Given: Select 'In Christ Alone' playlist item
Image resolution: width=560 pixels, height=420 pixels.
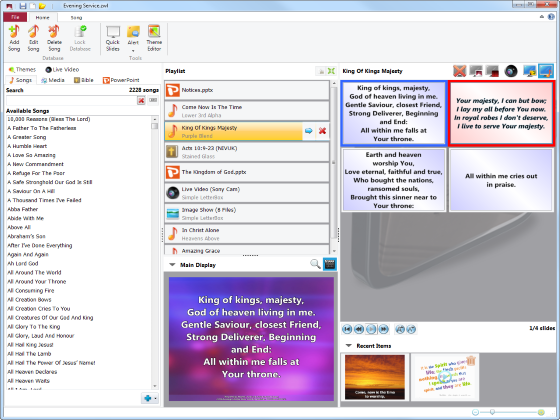Looking at the screenshot, I should 247,234.
